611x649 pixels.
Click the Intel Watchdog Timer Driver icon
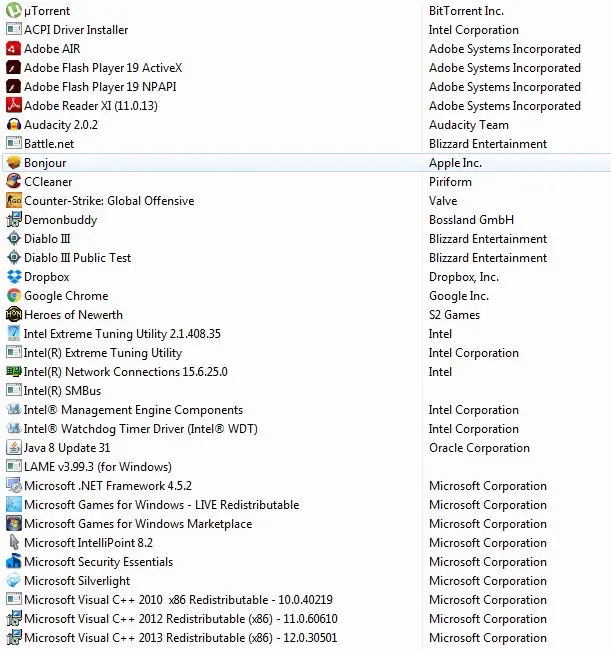click(14, 429)
